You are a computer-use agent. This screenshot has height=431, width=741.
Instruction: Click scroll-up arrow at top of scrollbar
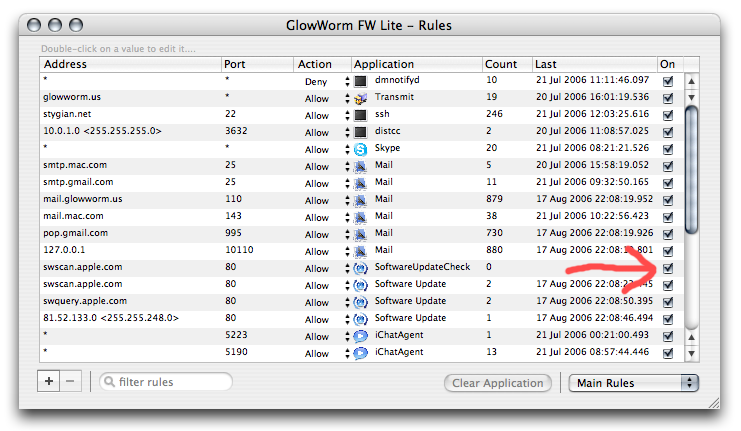pos(691,81)
